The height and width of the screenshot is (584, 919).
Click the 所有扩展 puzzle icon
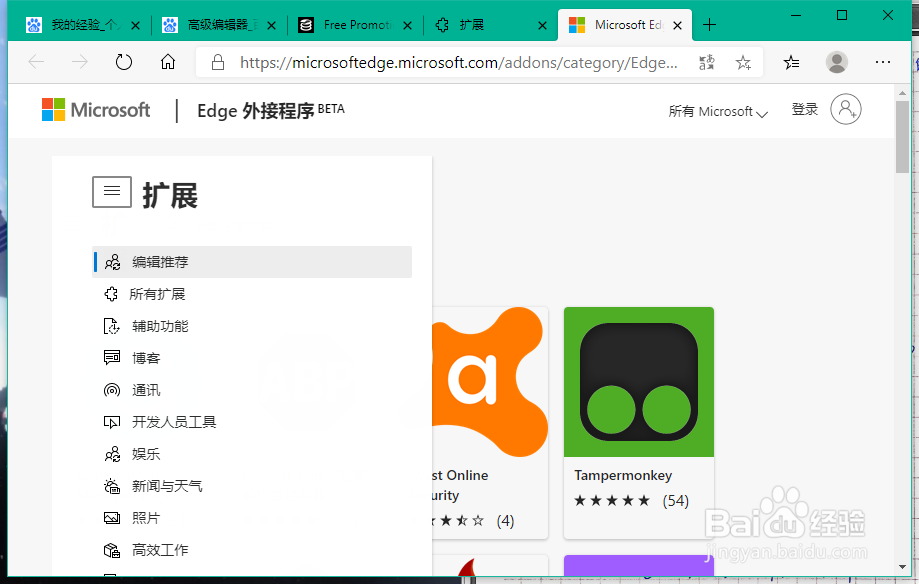[111, 294]
